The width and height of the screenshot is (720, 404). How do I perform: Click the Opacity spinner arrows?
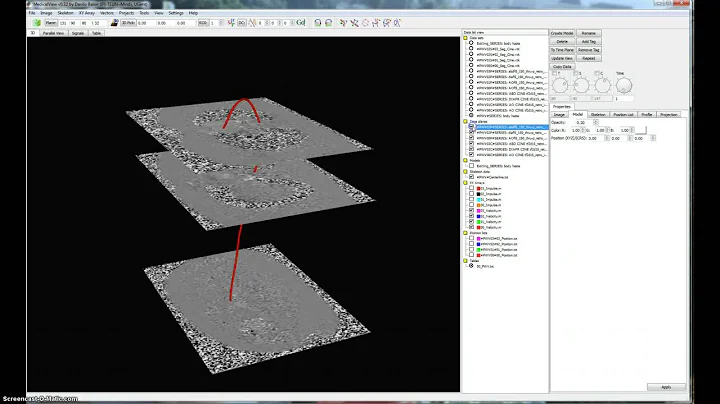coord(596,123)
